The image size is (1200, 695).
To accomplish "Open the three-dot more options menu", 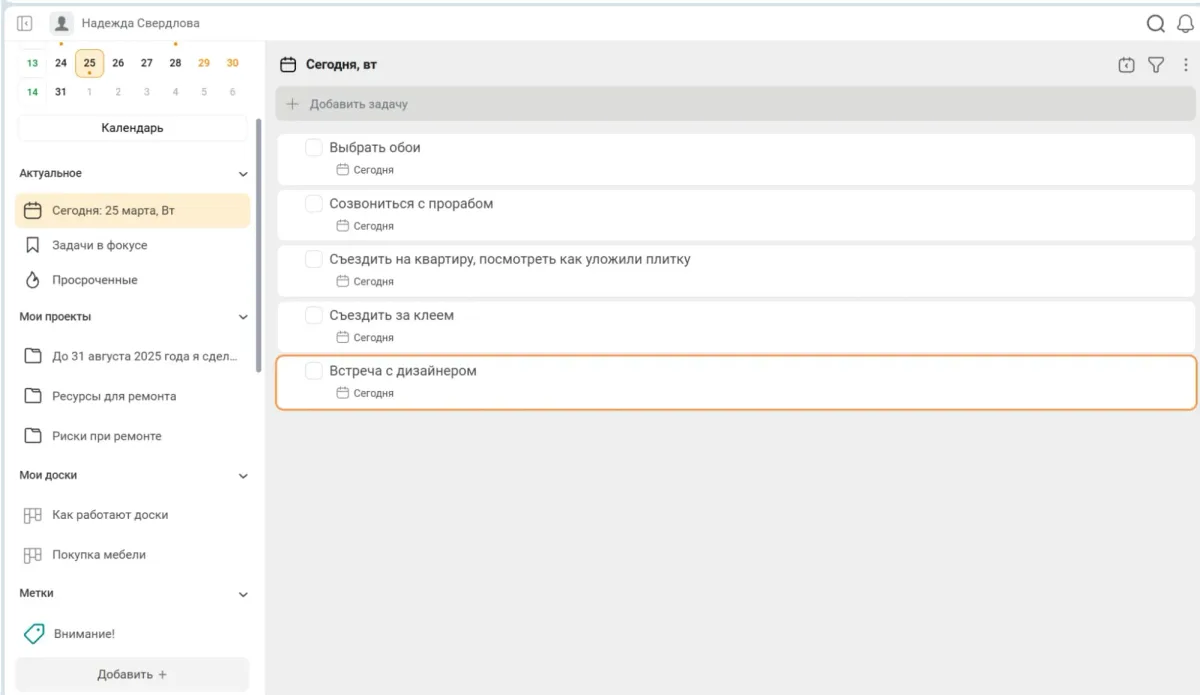I will point(1186,65).
